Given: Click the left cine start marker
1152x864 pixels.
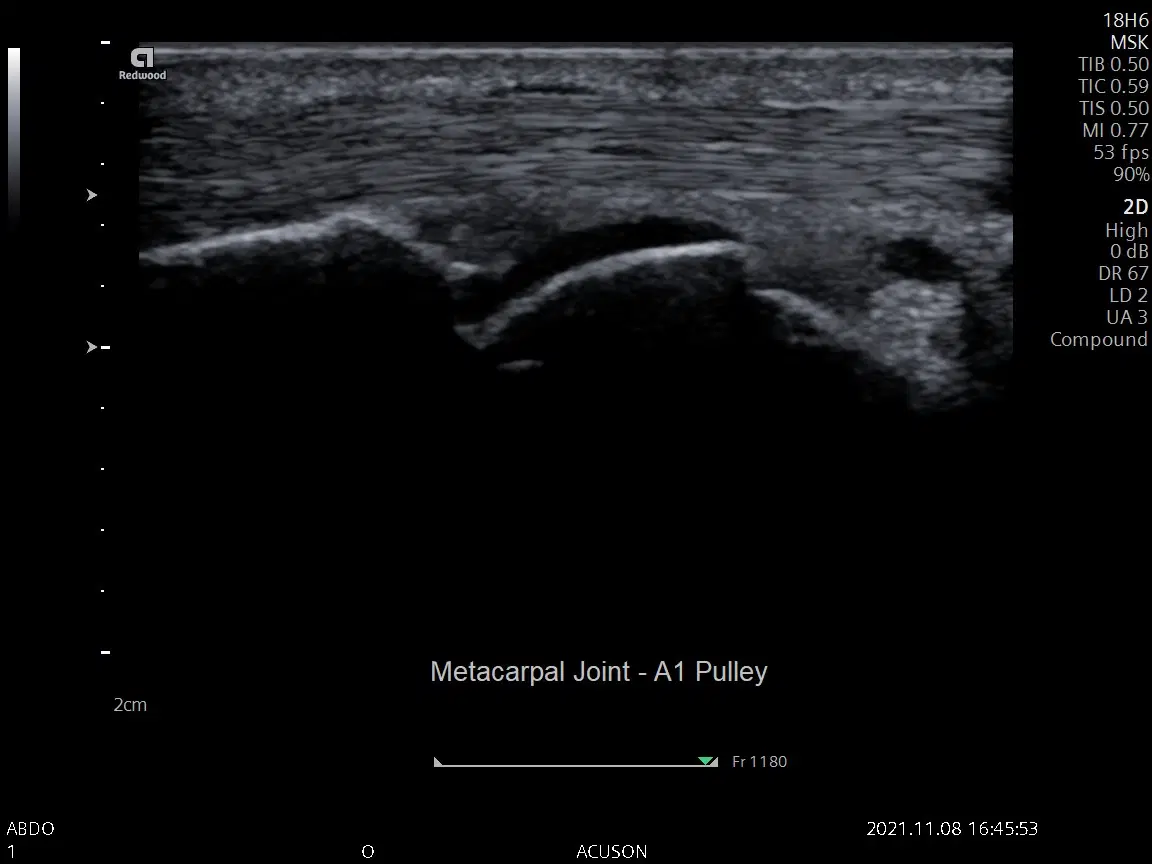Looking at the screenshot, I should click(438, 762).
